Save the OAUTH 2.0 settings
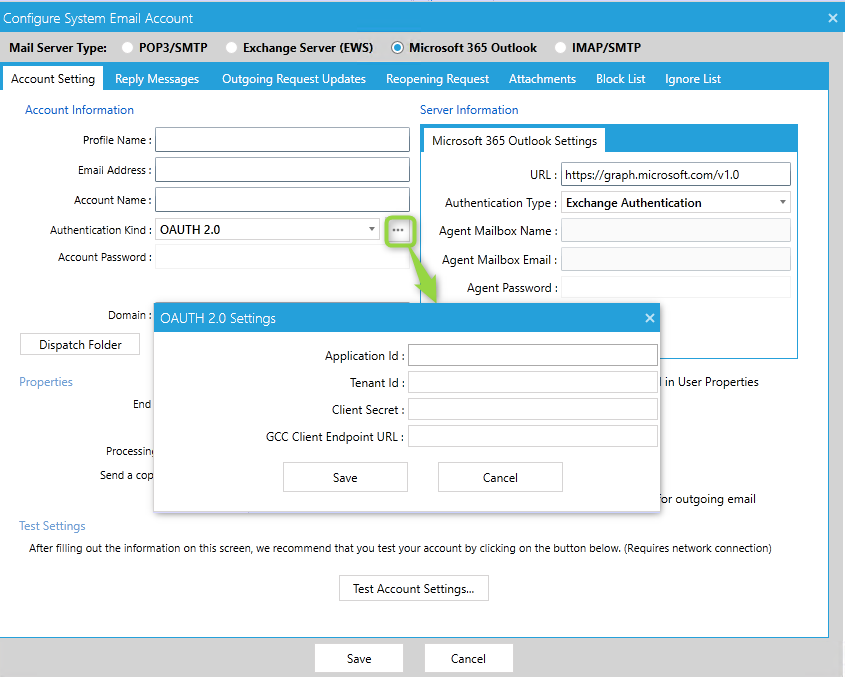 coord(345,478)
